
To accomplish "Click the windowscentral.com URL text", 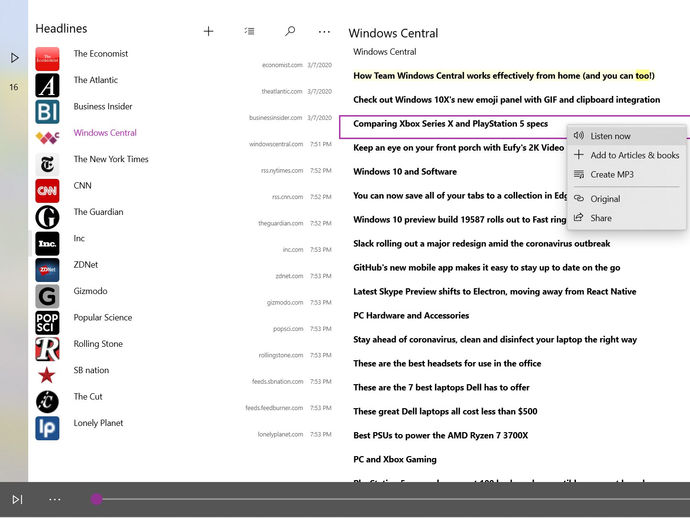I will (x=276, y=144).
